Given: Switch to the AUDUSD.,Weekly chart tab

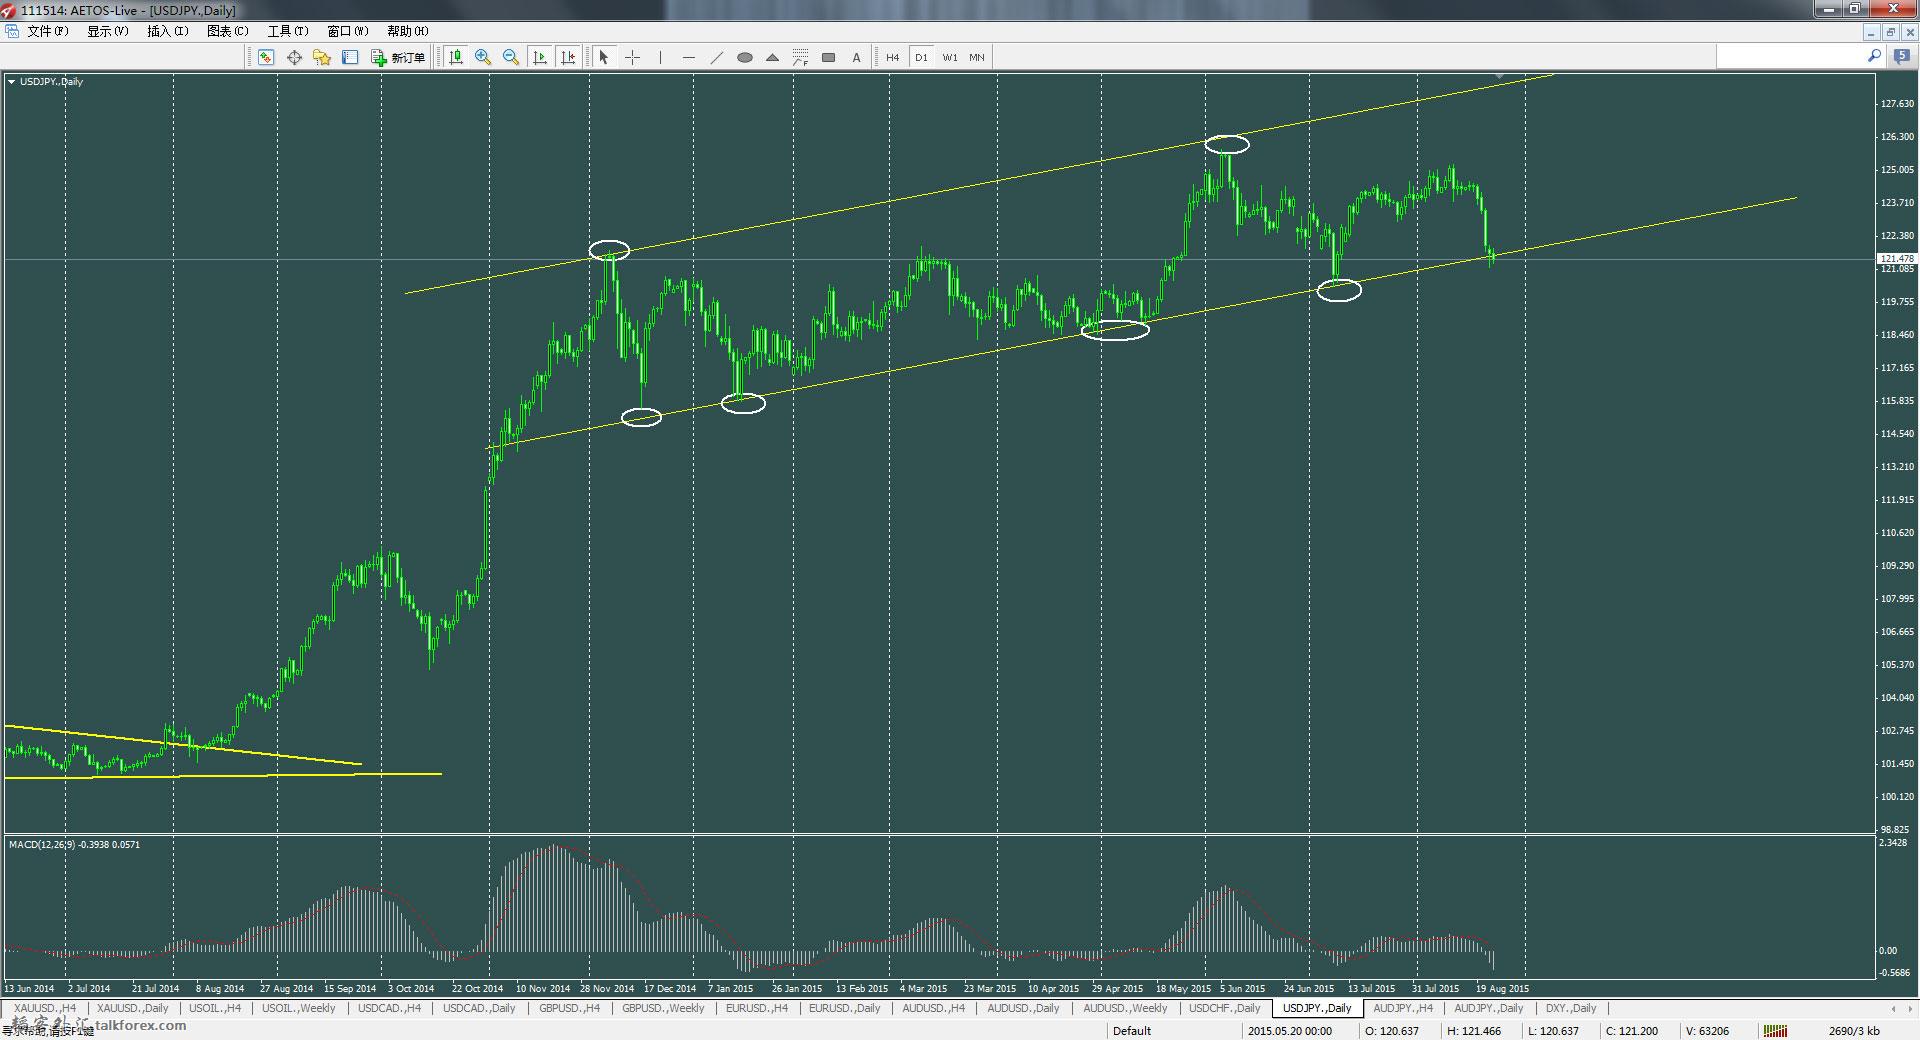Looking at the screenshot, I should coord(1125,1008).
